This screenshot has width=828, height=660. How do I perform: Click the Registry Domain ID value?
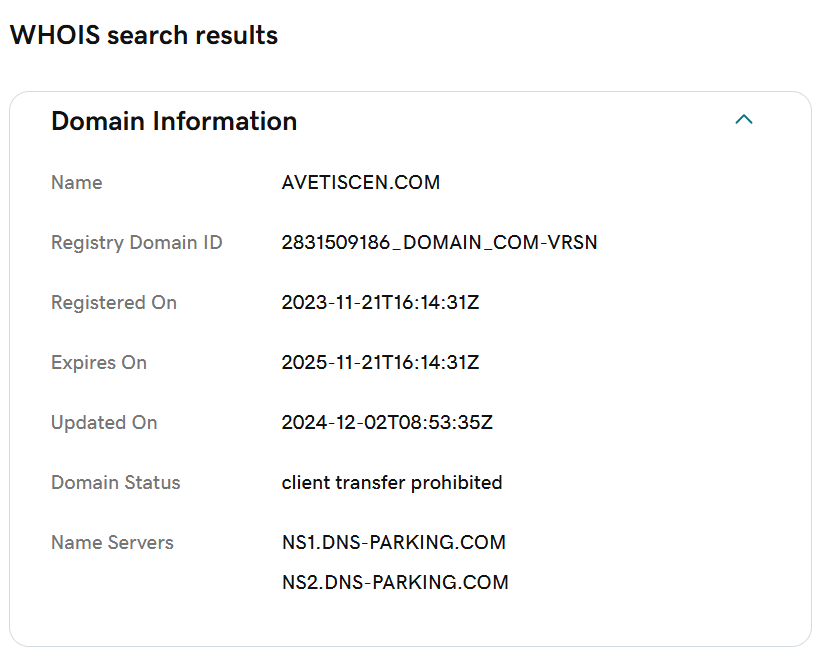439,242
